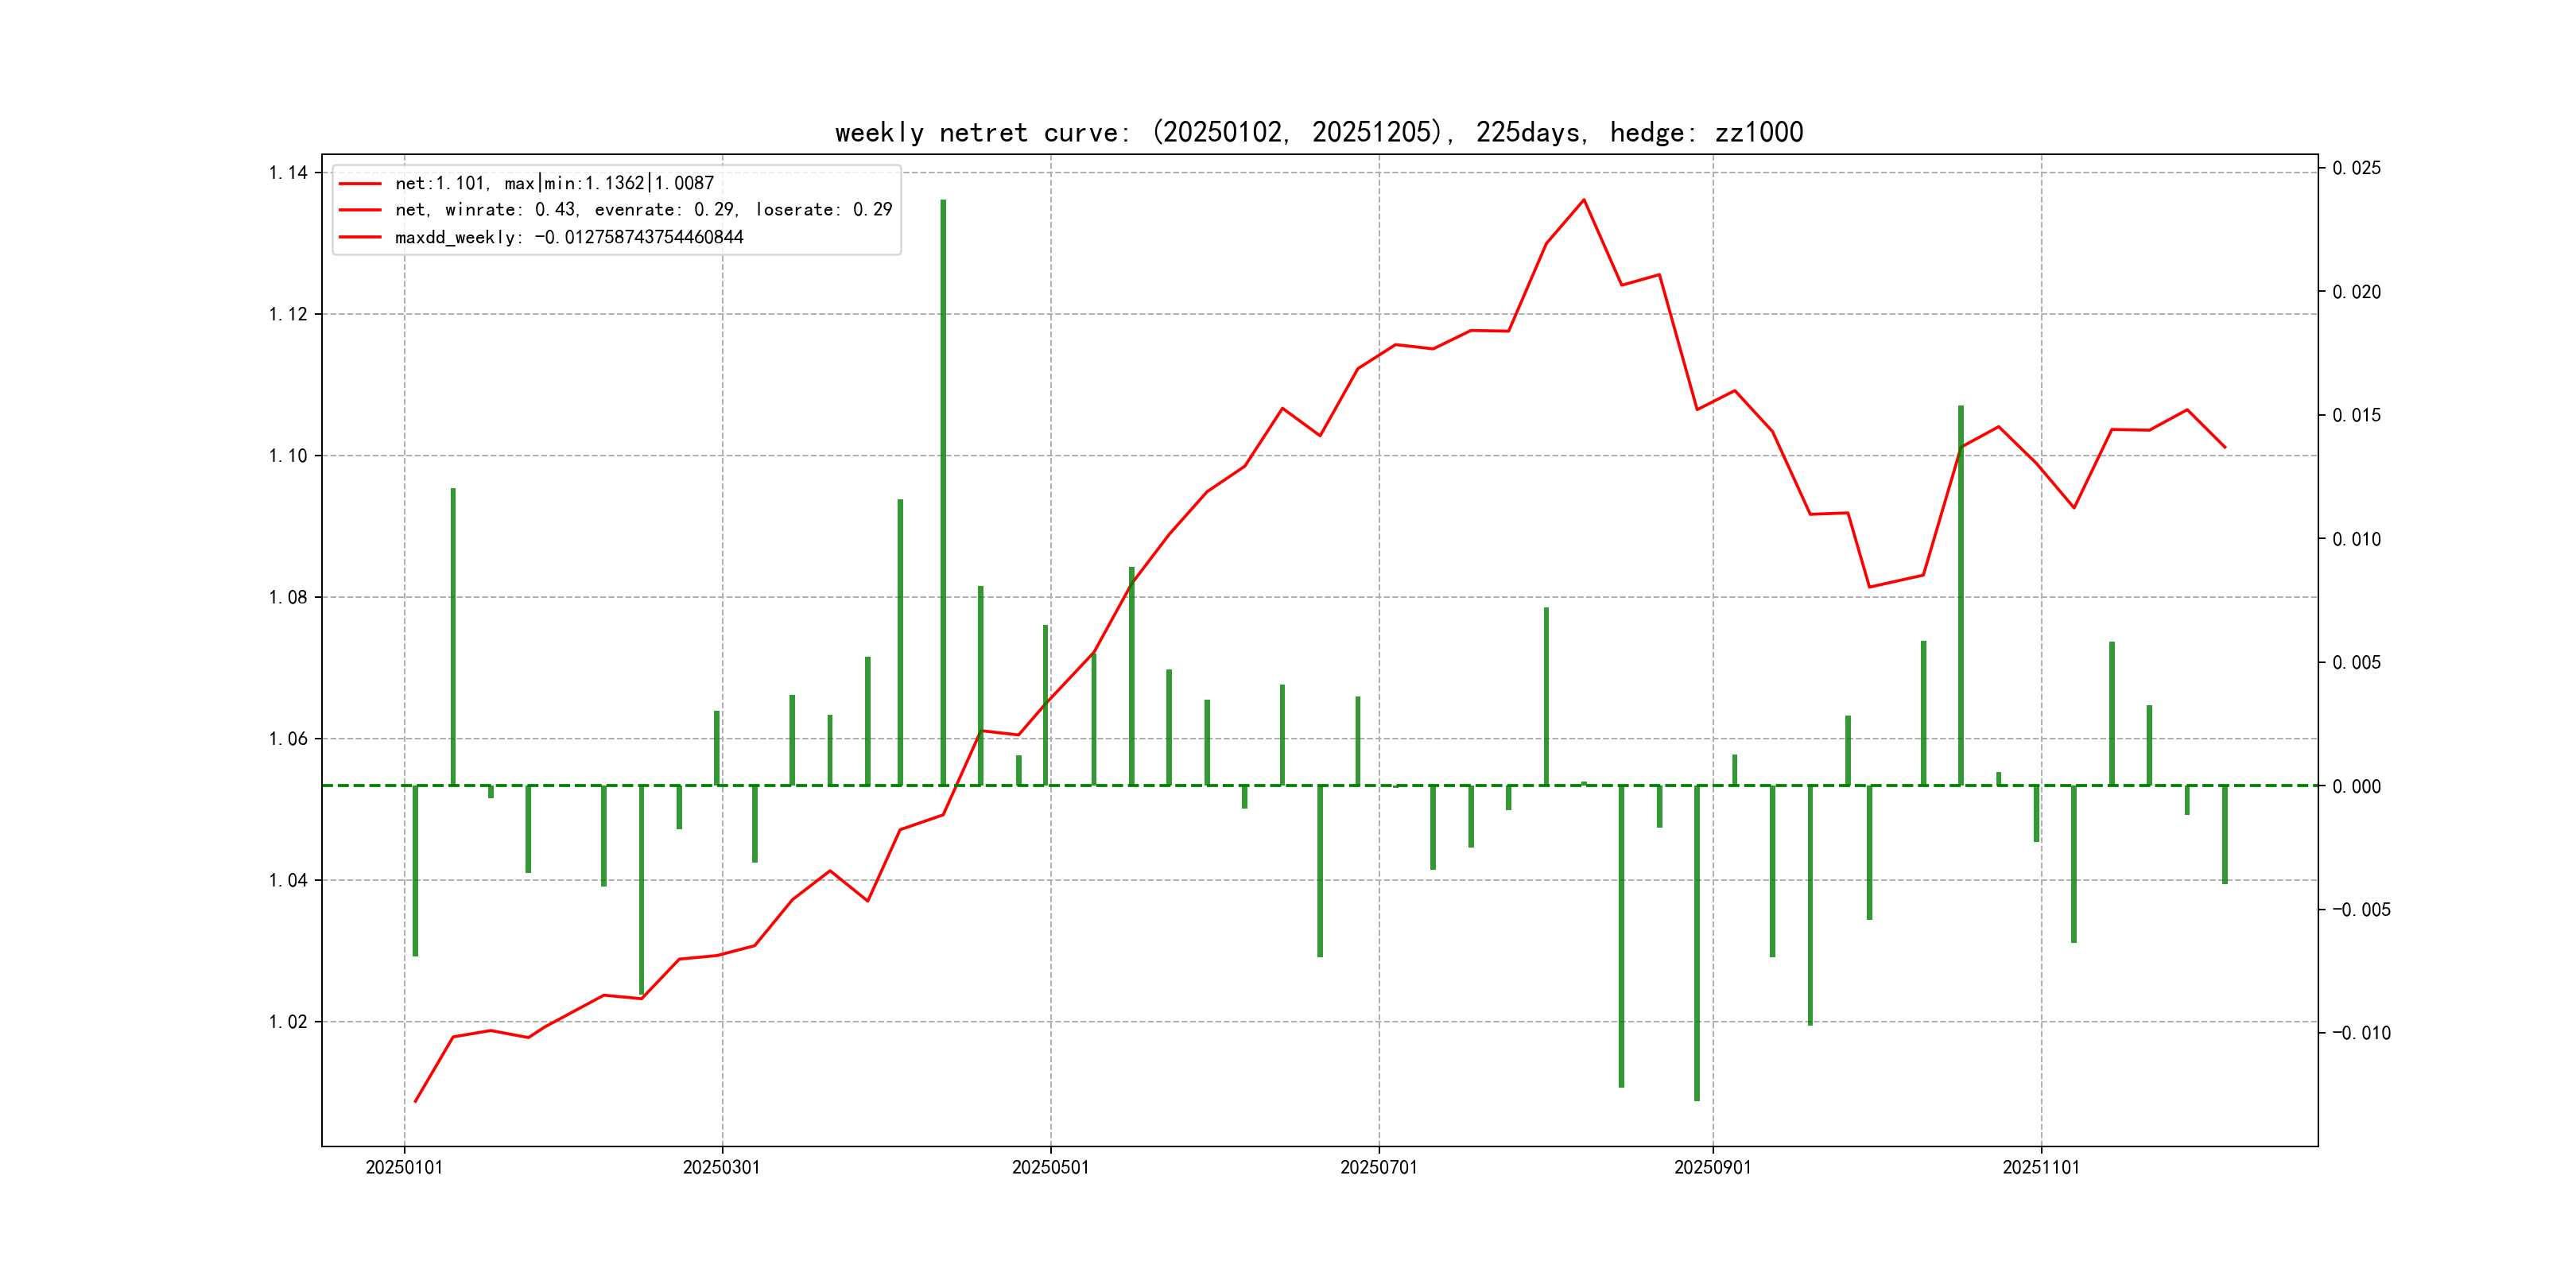
Task: Click the tallest green bar in April
Action: point(943,490)
